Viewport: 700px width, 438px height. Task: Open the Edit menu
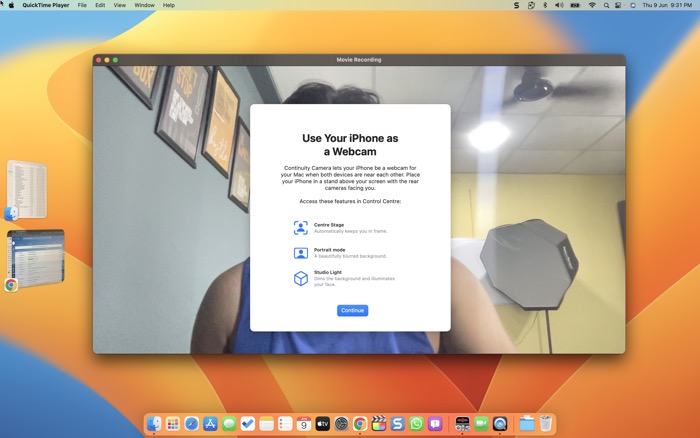100,5
